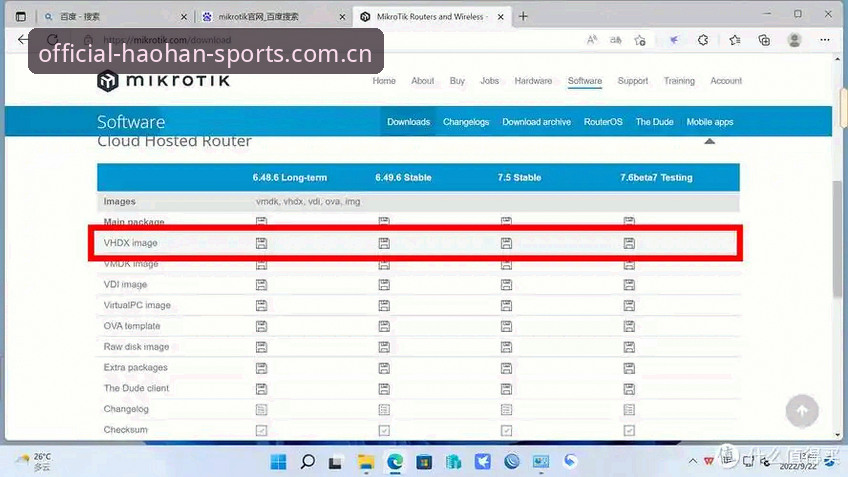The image size is (848, 477).
Task: Open Checksum for 6.49.6 Stable
Action: click(x=384, y=430)
